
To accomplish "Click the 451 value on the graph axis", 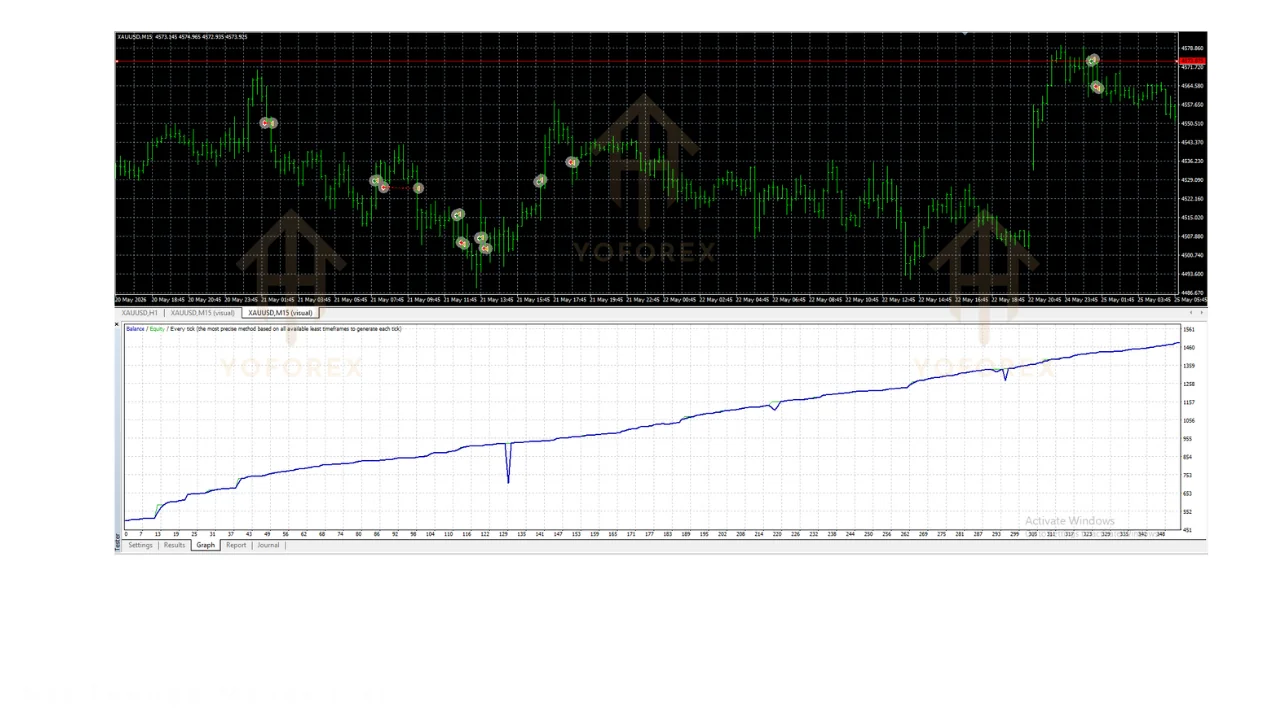I will (1188, 530).
